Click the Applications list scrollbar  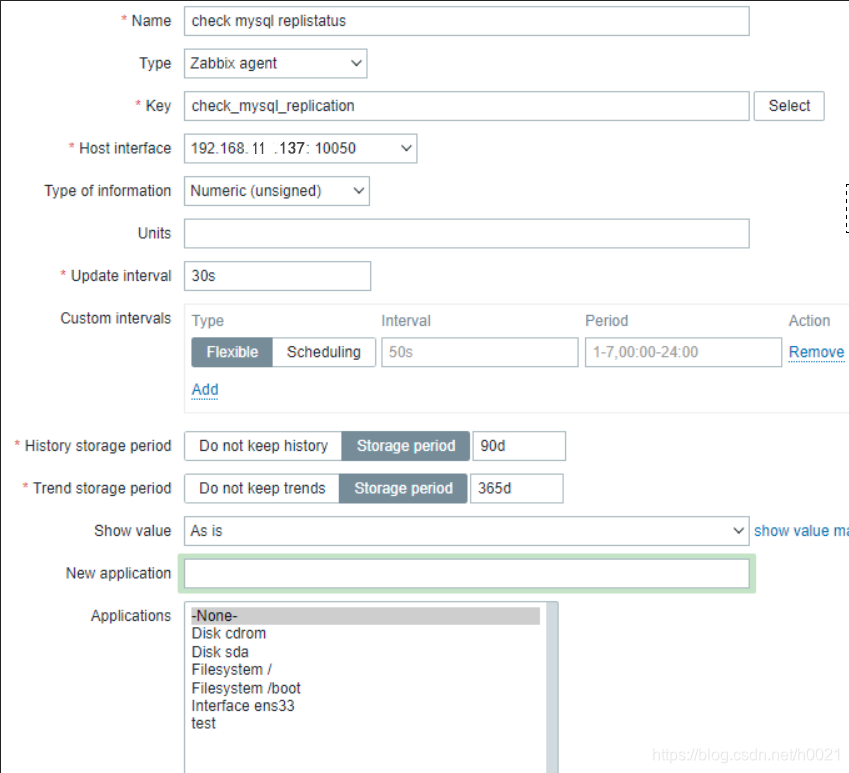(552, 687)
